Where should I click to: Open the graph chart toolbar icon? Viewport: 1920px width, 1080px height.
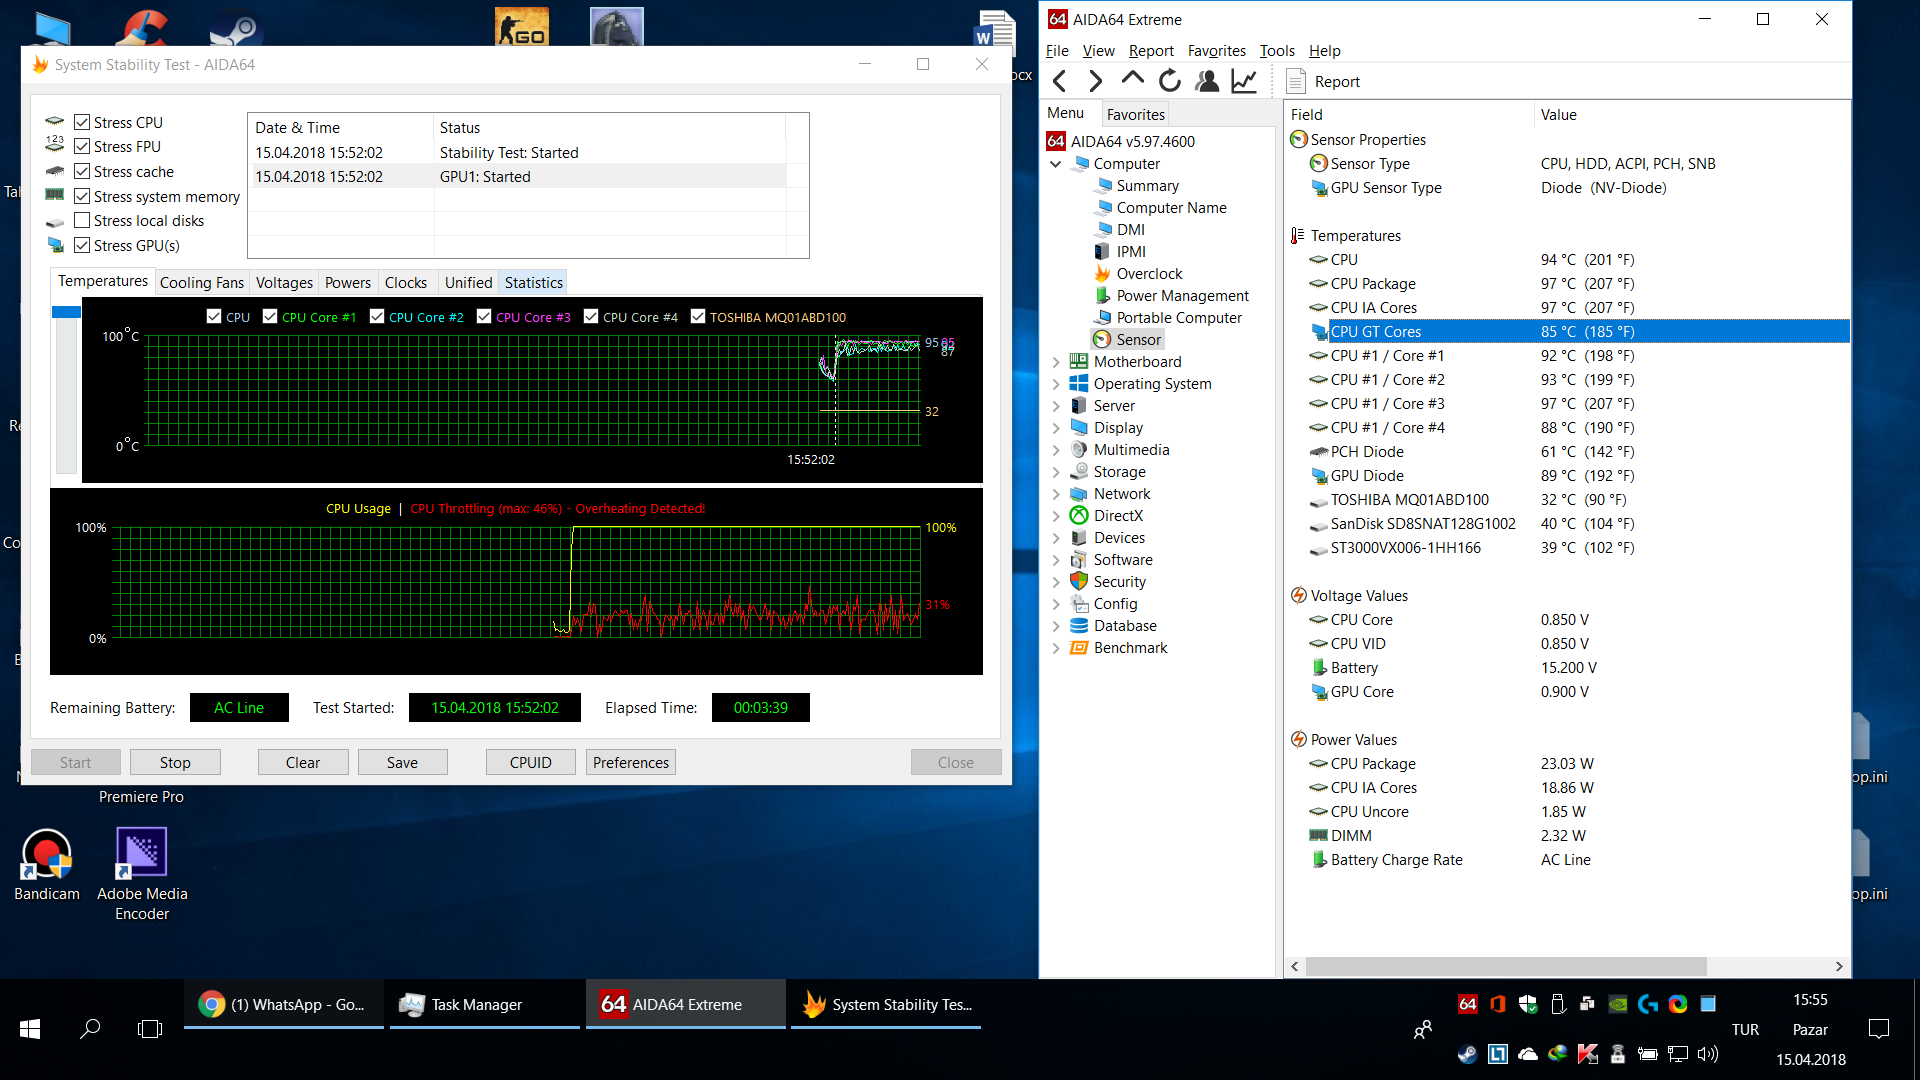[x=1244, y=81]
